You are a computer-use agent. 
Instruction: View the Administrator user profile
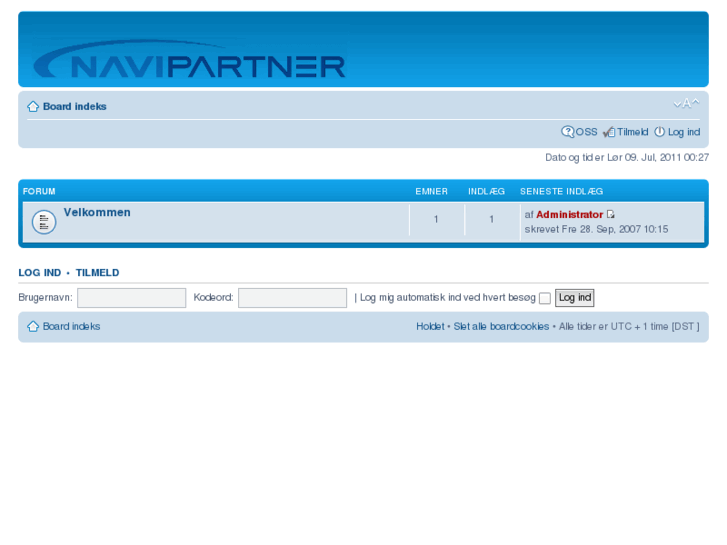[x=569, y=215]
